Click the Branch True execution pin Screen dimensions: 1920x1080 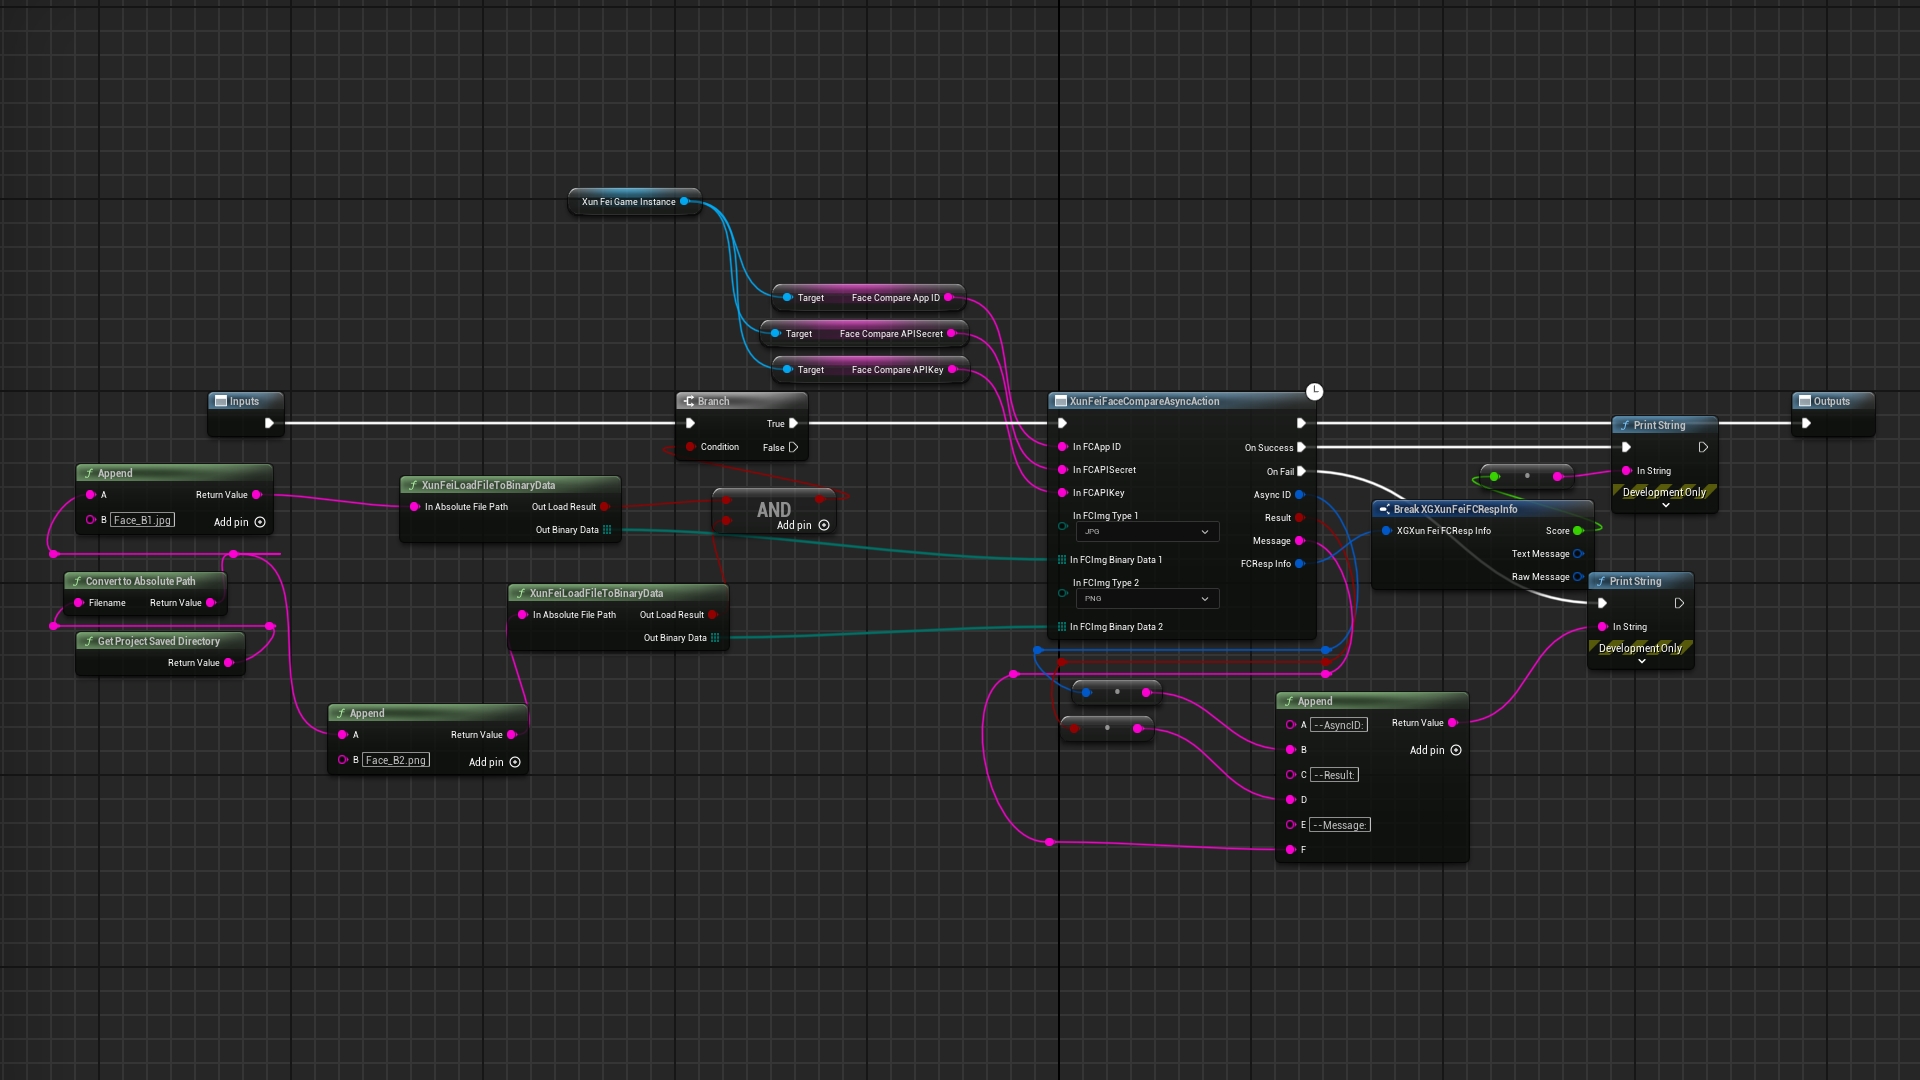(793, 424)
